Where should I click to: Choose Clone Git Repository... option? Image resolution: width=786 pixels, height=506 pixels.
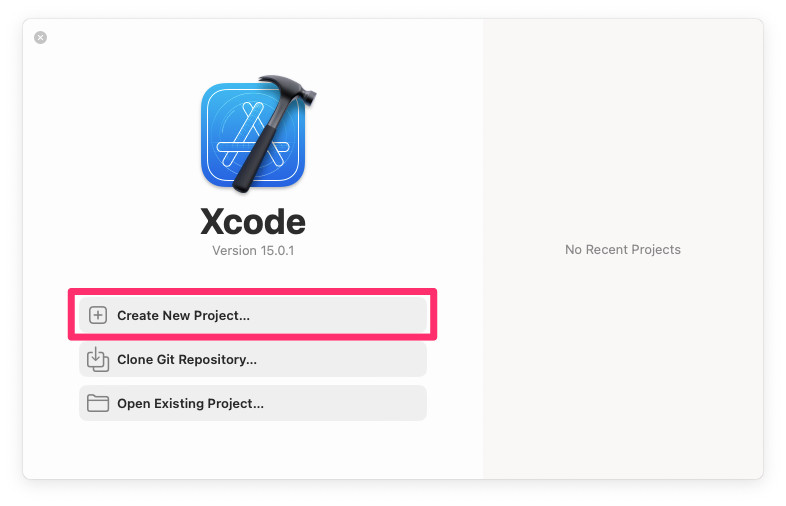[253, 360]
